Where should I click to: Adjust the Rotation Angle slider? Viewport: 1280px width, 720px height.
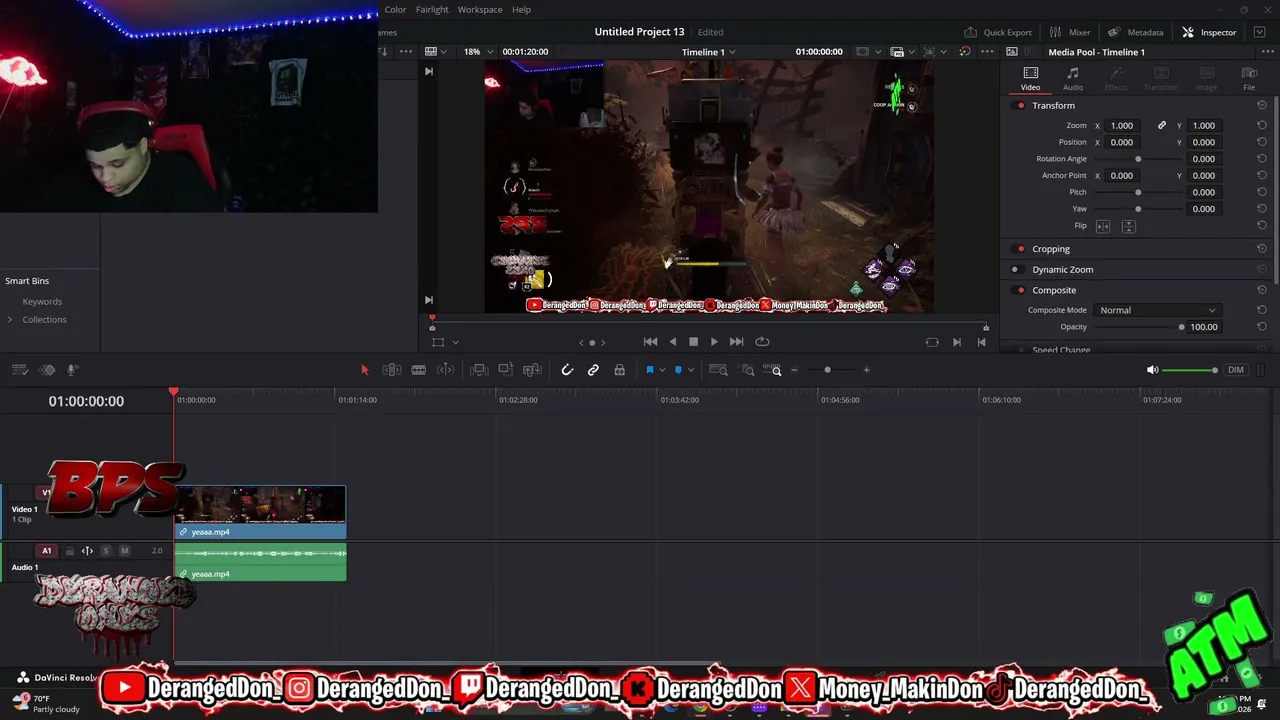pos(1138,159)
